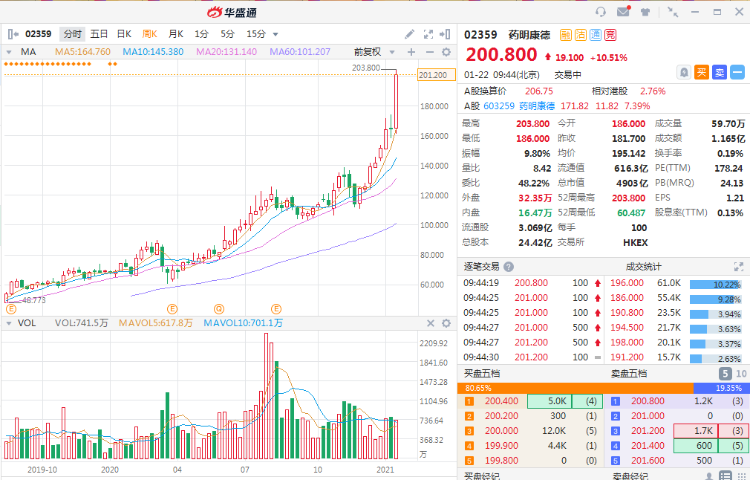Switch to the 五日 five-day tab
This screenshot has height=480, width=750.
(99, 34)
